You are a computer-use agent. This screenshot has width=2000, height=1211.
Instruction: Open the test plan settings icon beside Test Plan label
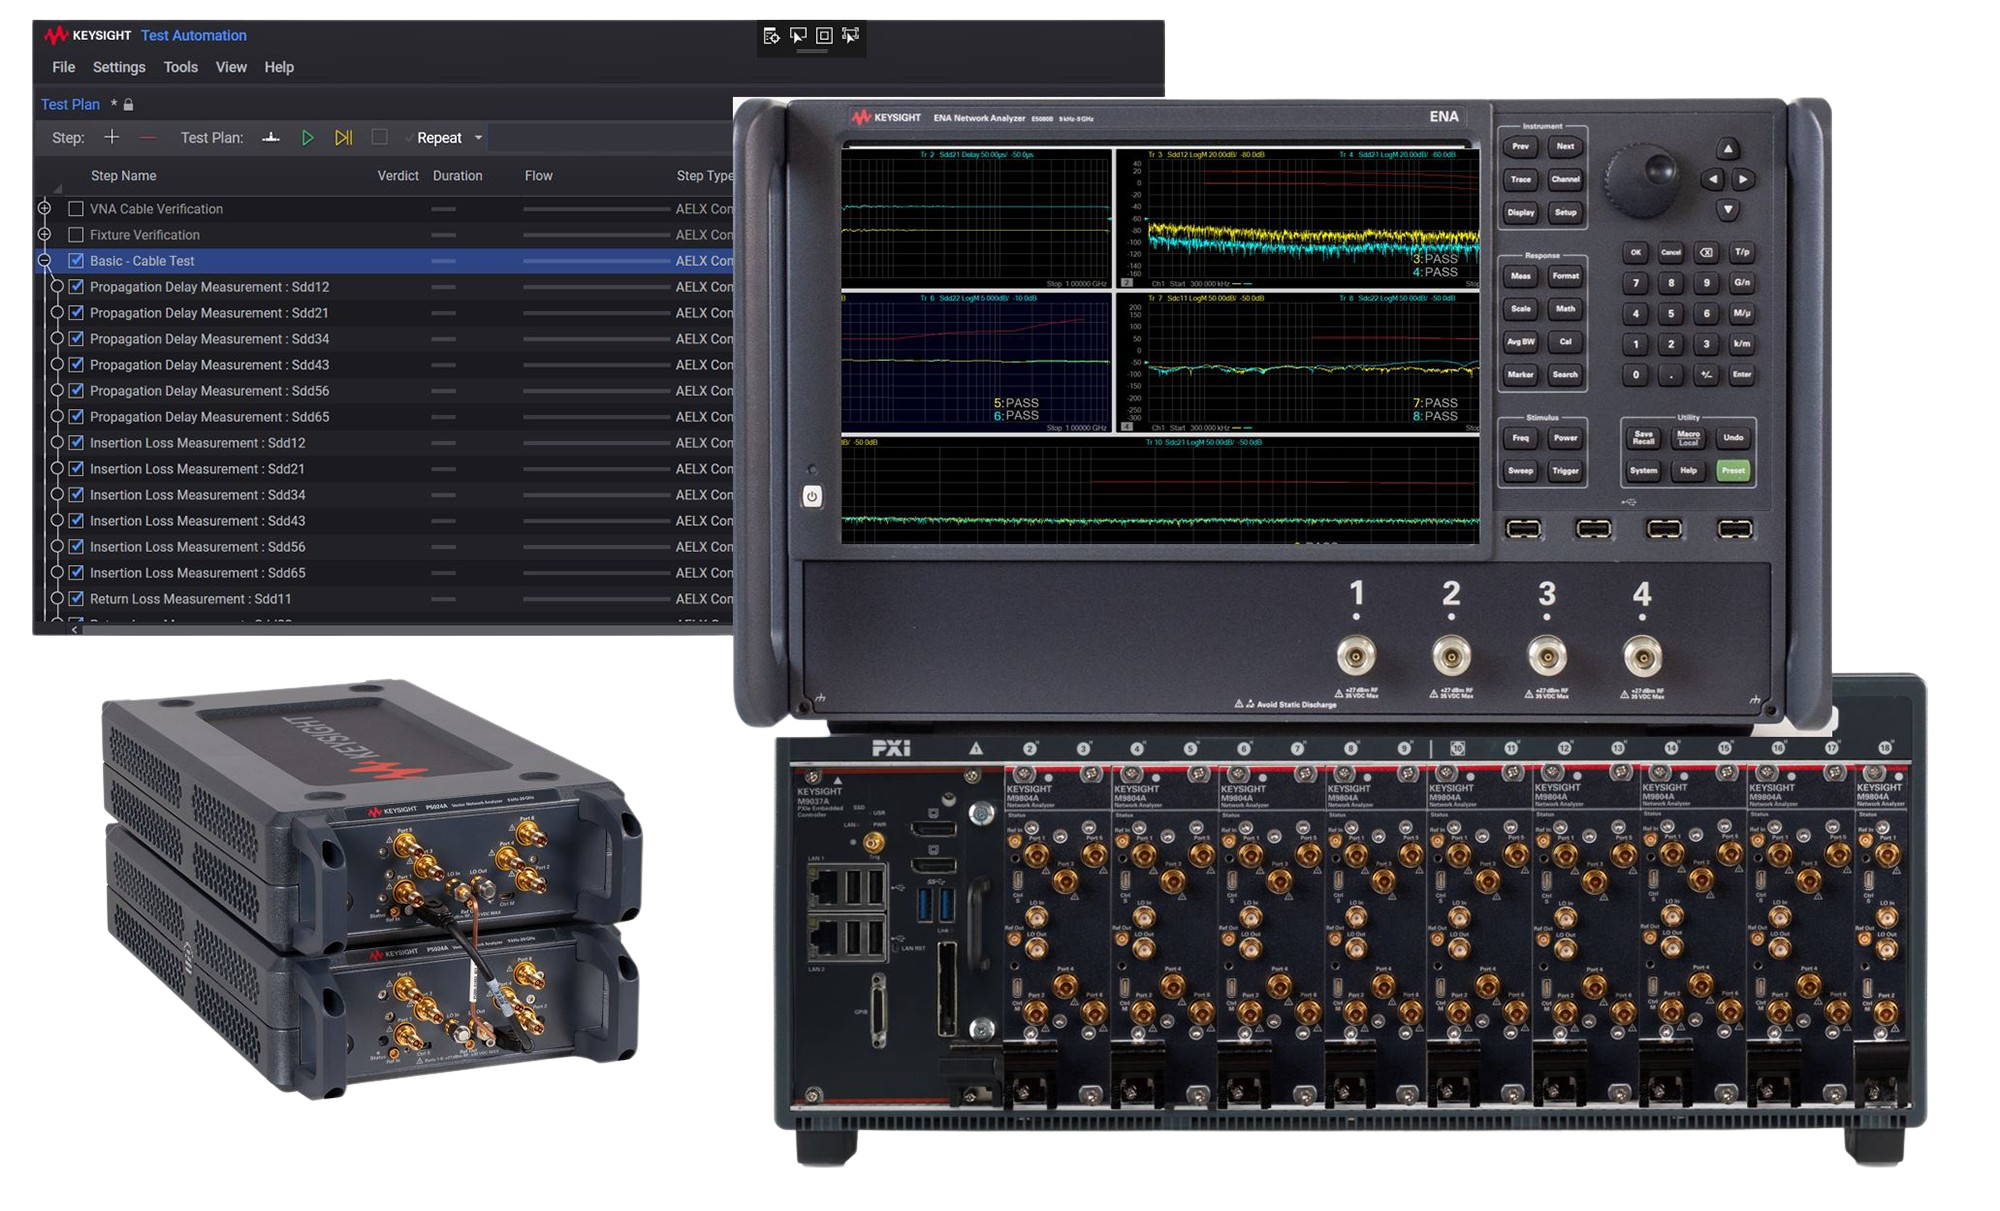coord(270,137)
